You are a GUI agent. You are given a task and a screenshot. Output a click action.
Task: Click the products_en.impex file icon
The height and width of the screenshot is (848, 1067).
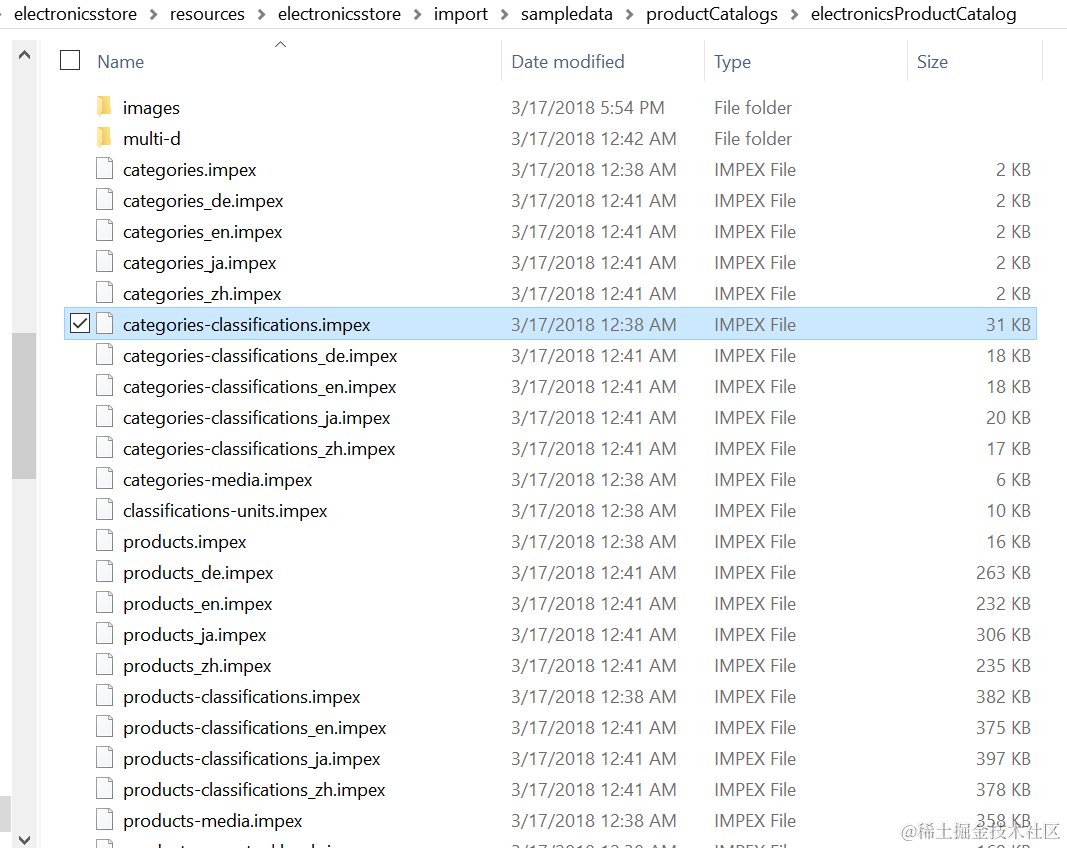coord(104,602)
